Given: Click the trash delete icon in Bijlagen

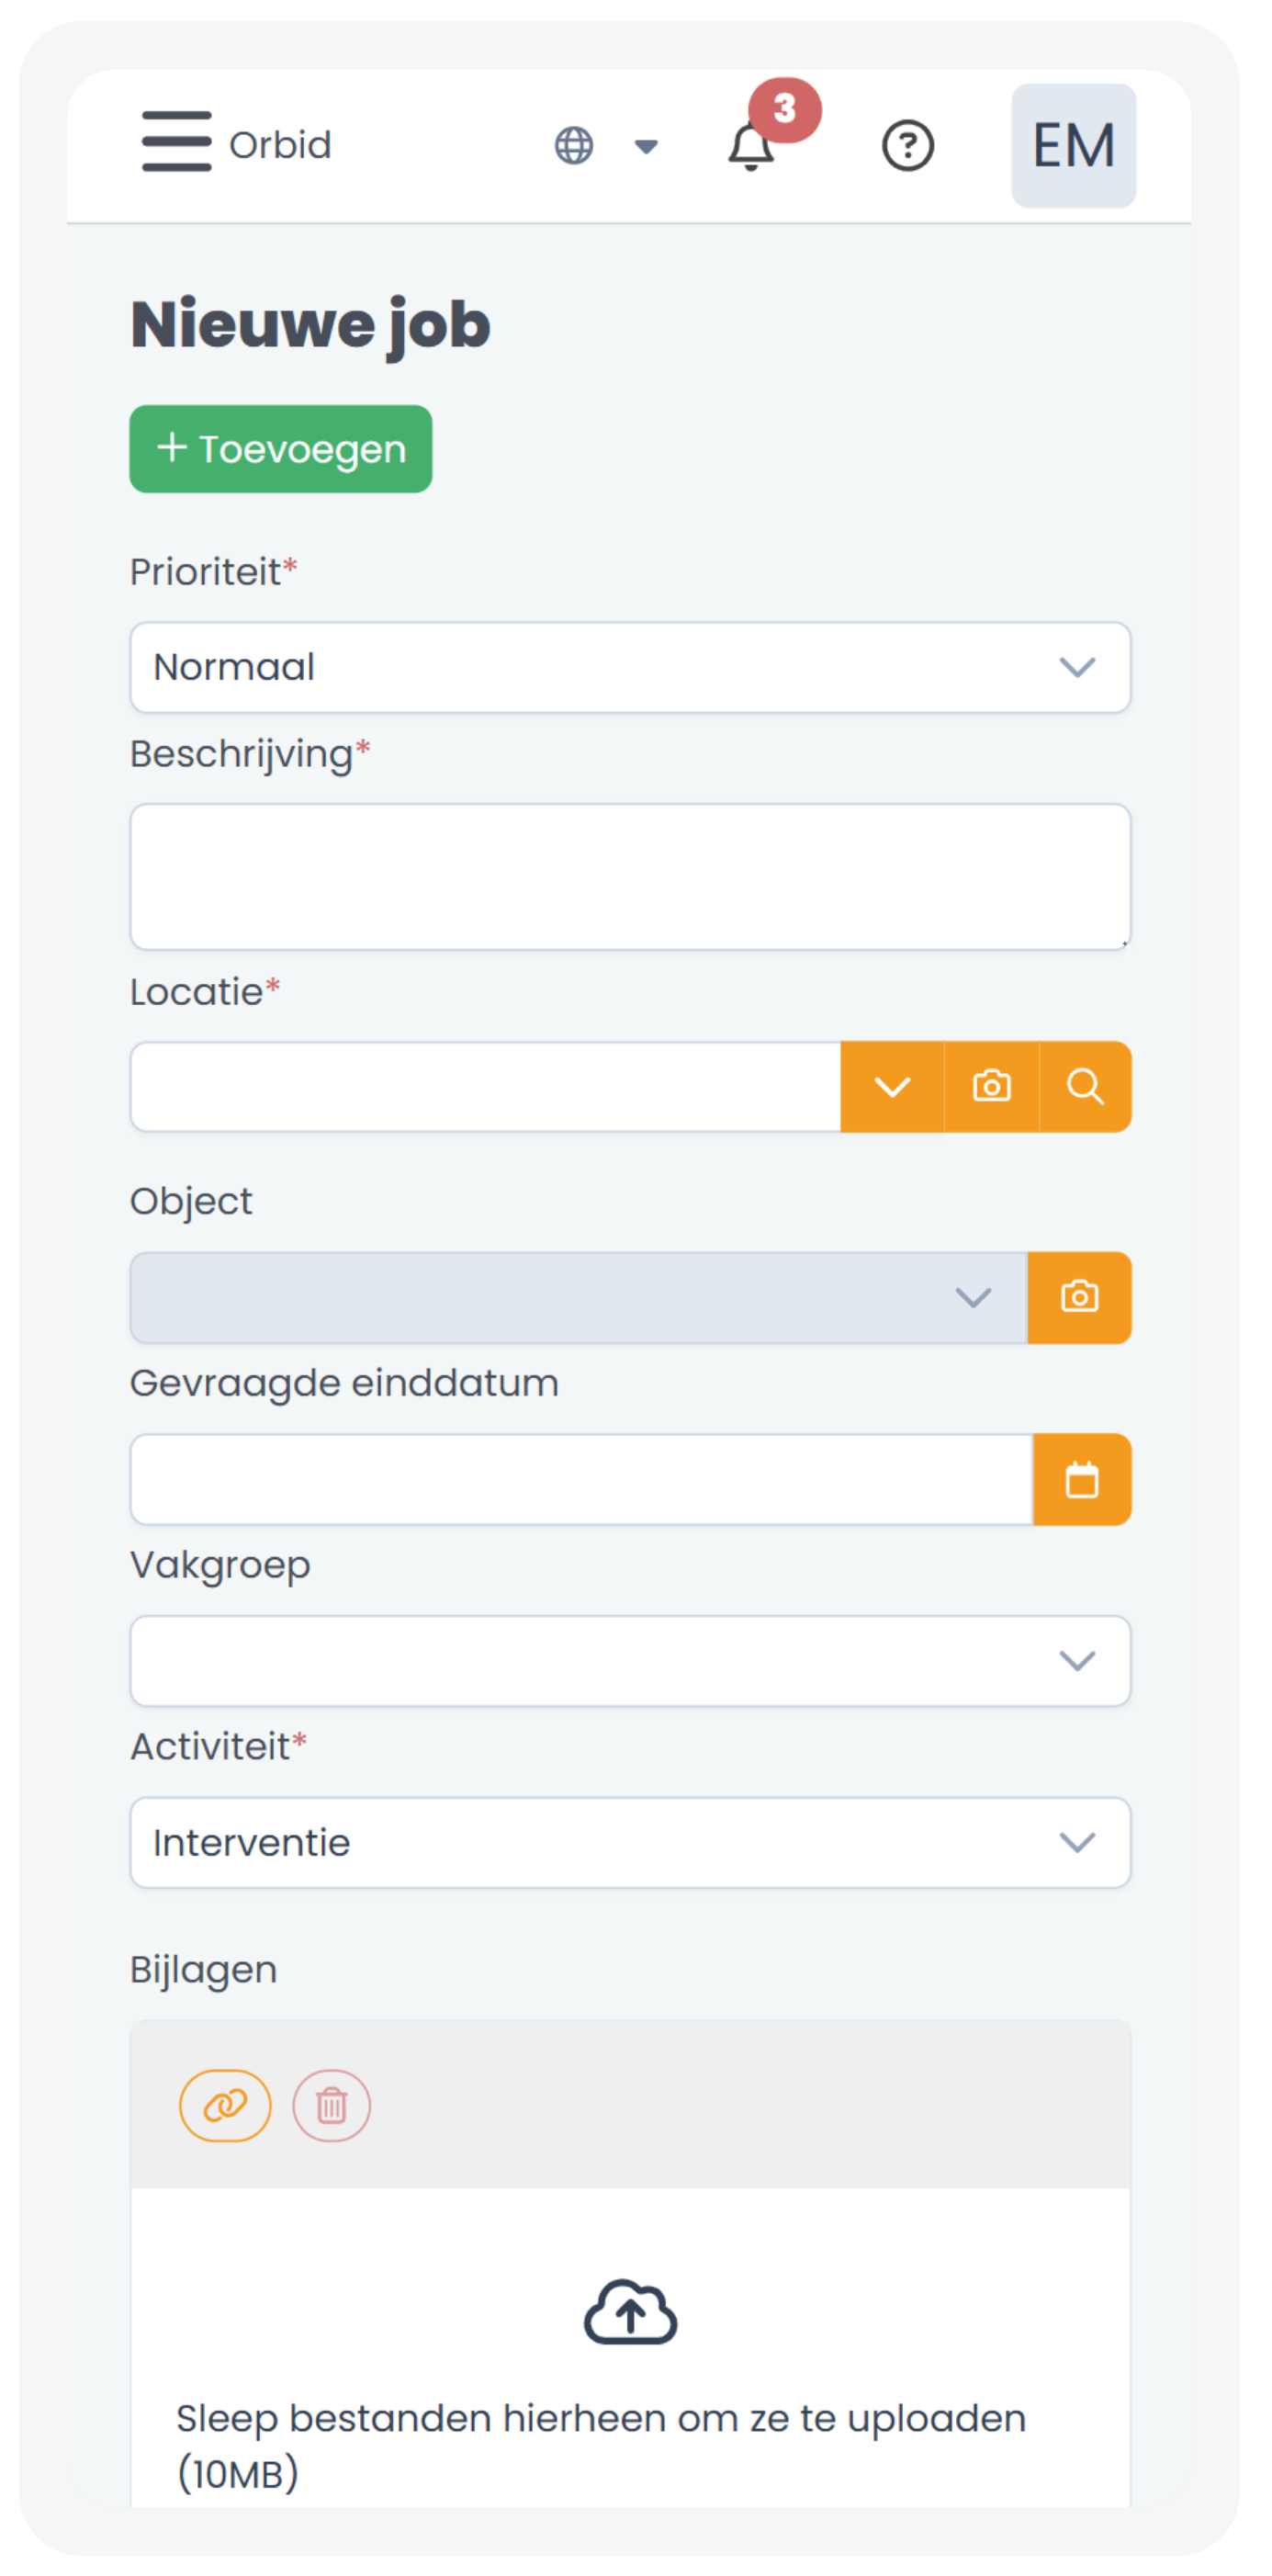Looking at the screenshot, I should tap(331, 2105).
